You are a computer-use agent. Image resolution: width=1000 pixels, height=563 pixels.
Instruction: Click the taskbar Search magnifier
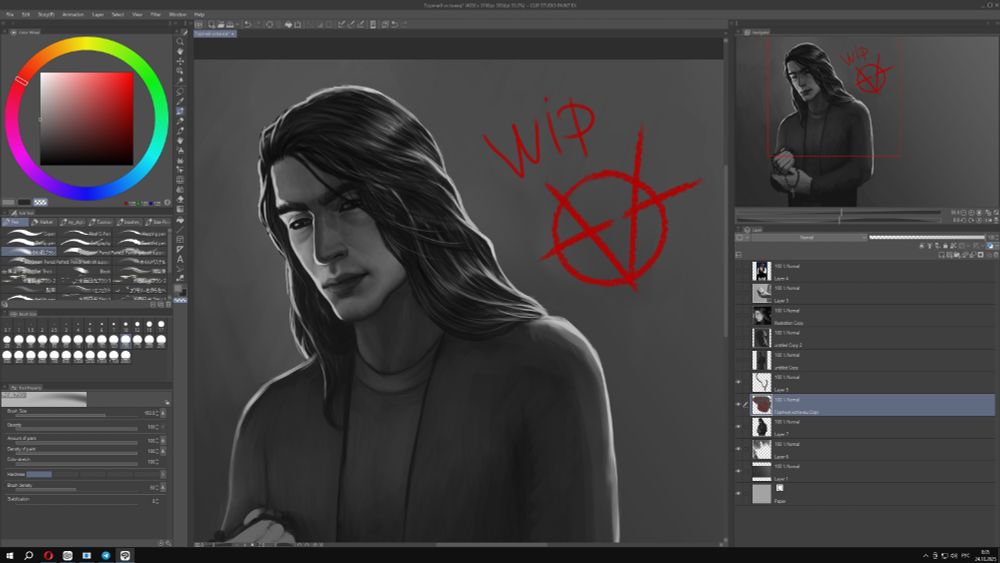pos(29,555)
